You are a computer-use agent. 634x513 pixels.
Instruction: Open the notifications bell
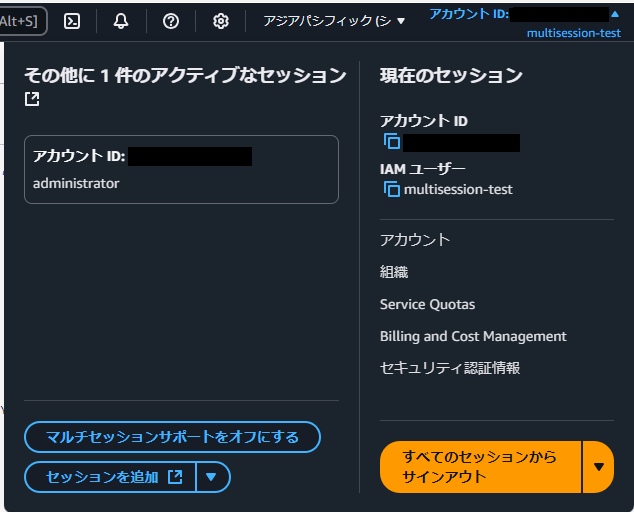121,21
